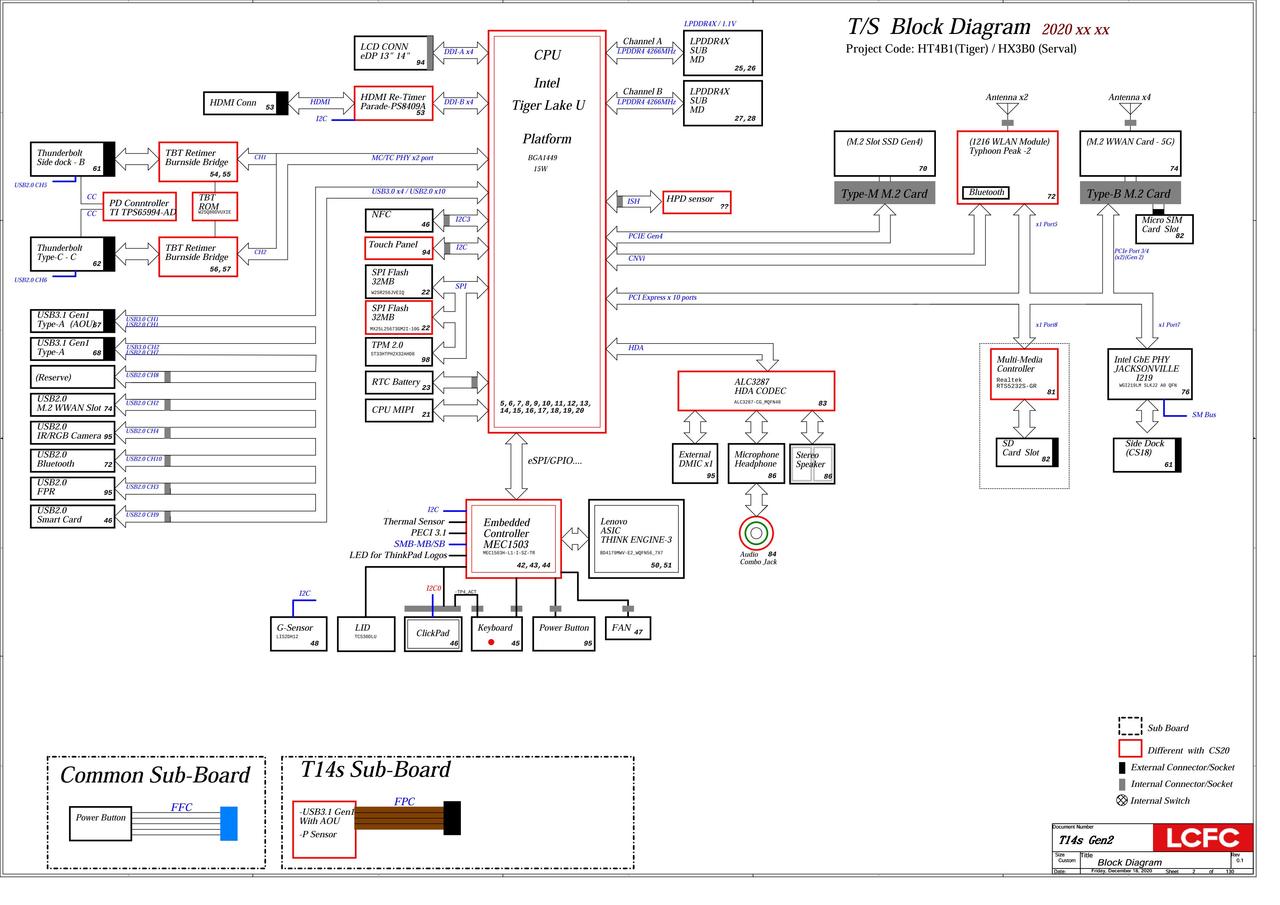The image size is (1280, 905).
Task: Click the RTC Battery block
Action: [x=399, y=383]
